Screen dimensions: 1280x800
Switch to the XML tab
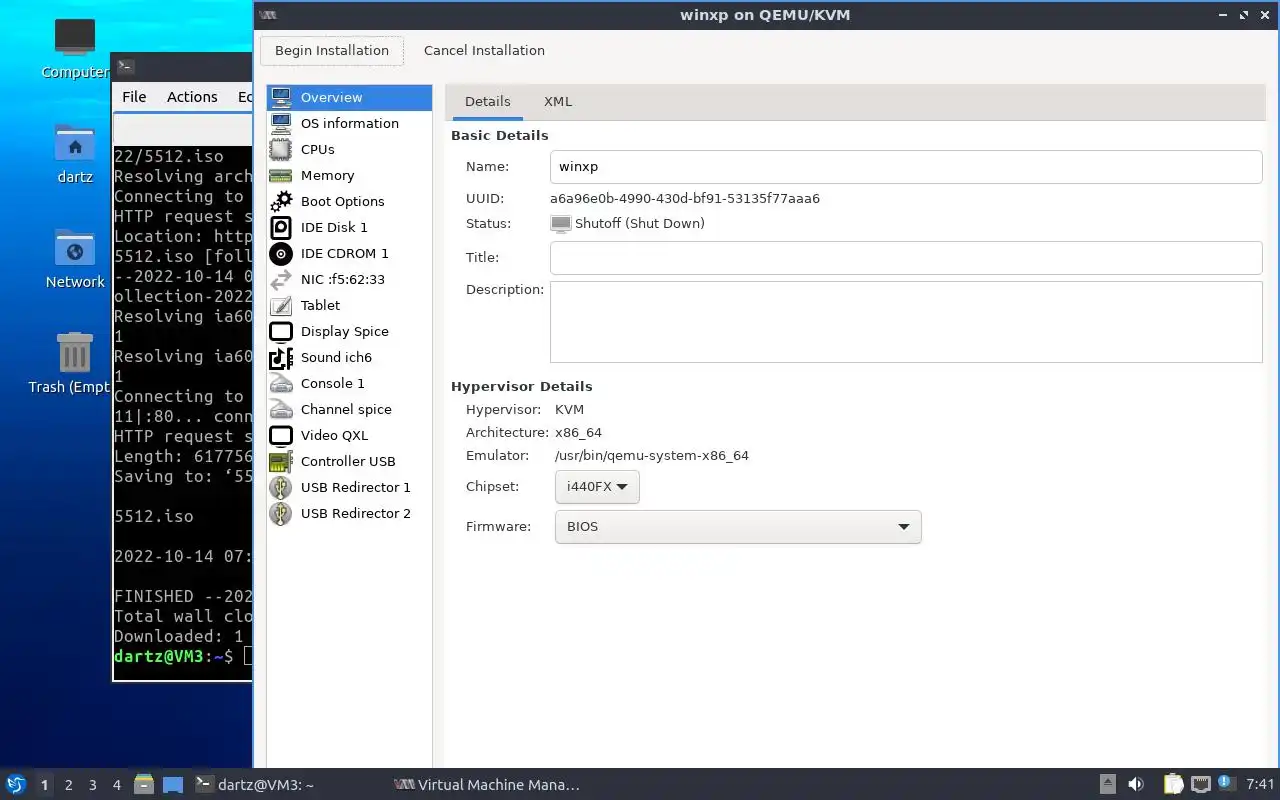pos(558,101)
